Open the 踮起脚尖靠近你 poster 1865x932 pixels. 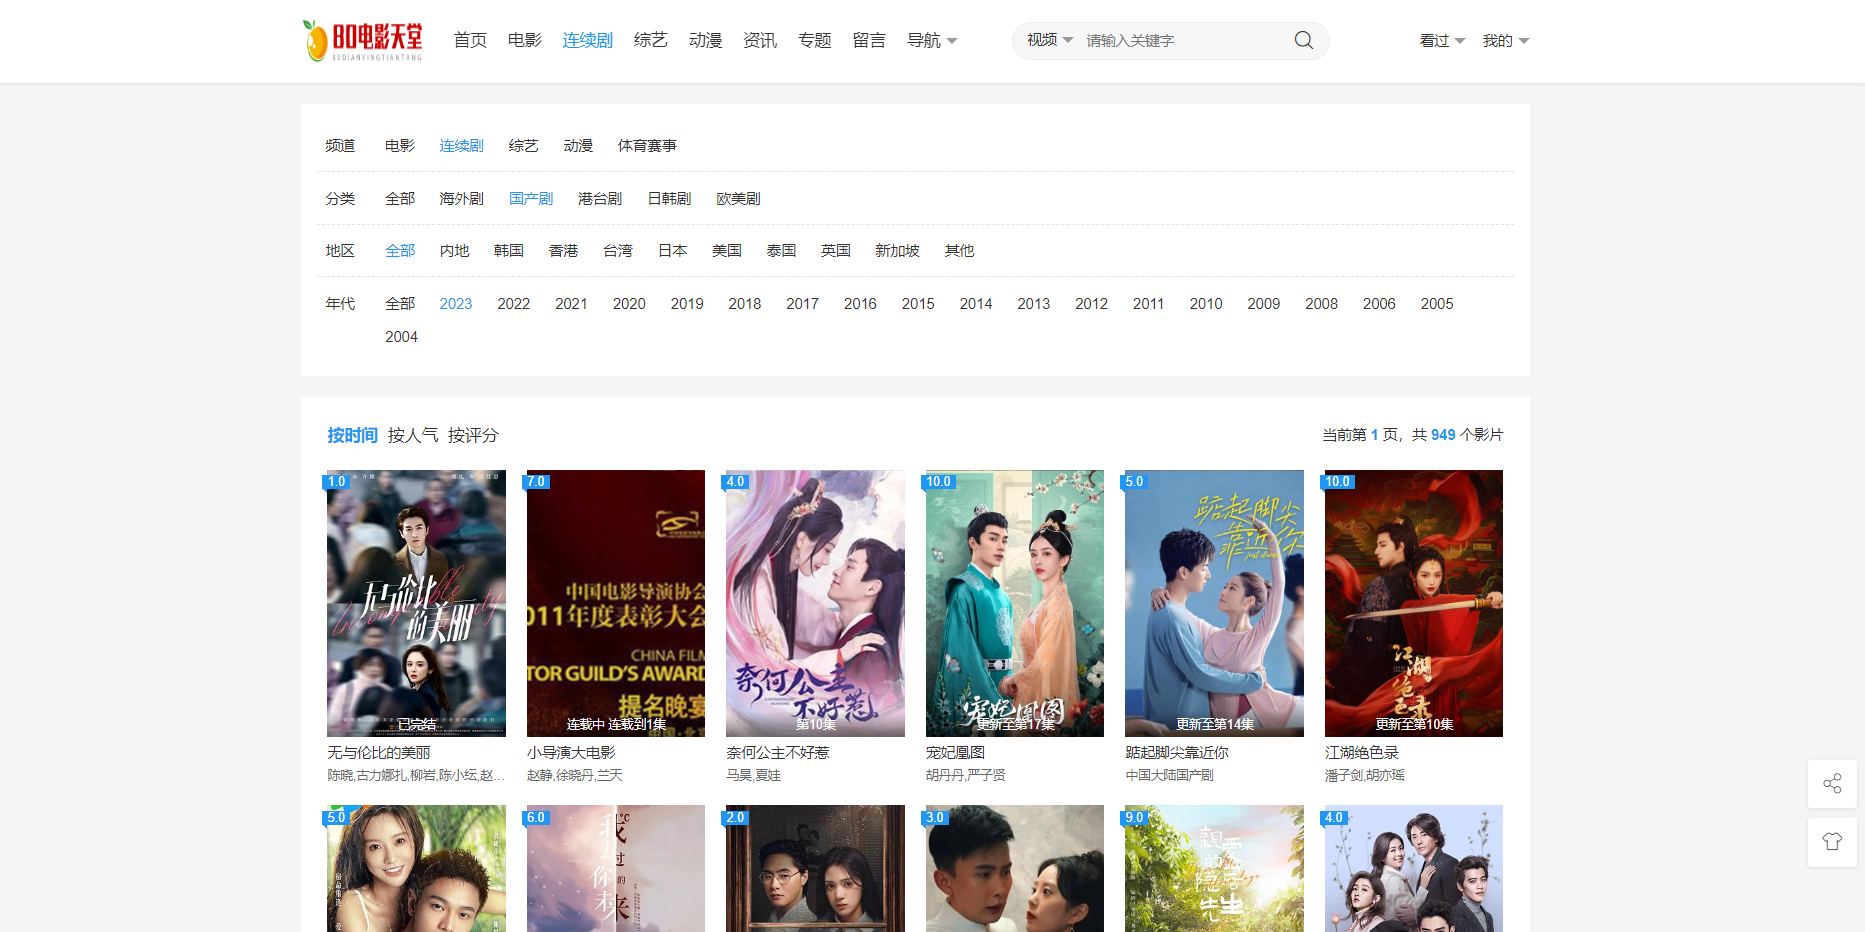tap(1214, 603)
